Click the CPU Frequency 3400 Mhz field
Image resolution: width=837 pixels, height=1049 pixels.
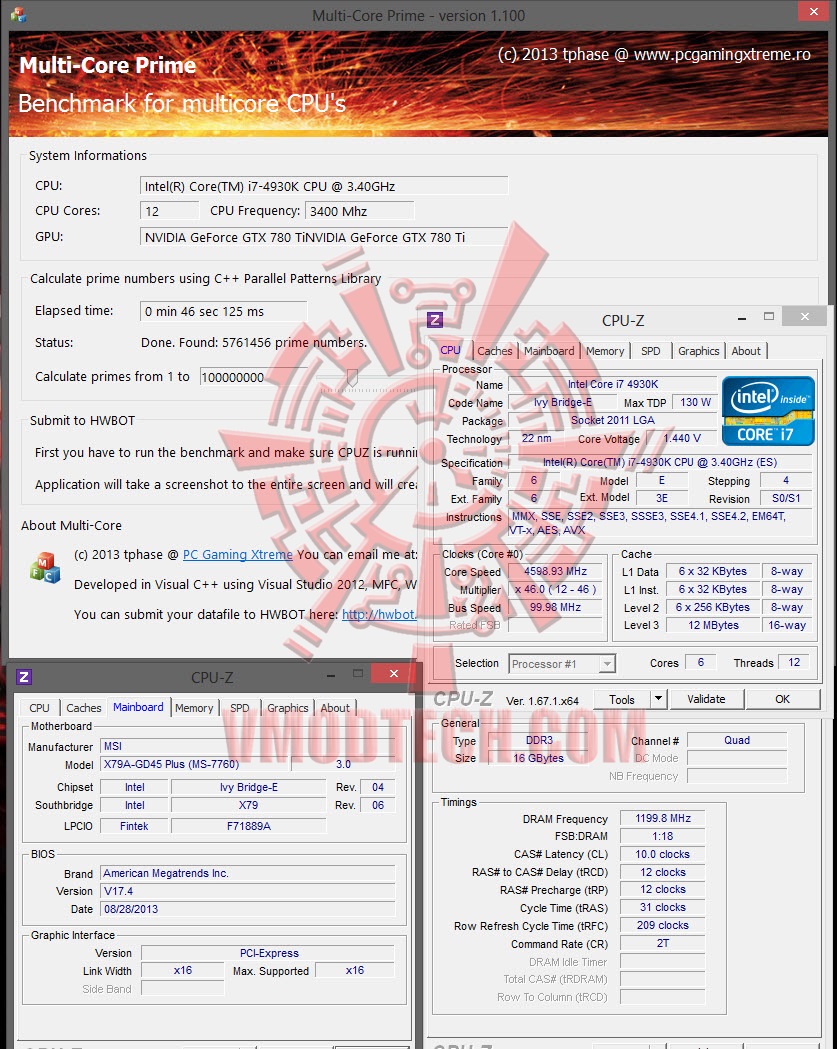coord(359,211)
